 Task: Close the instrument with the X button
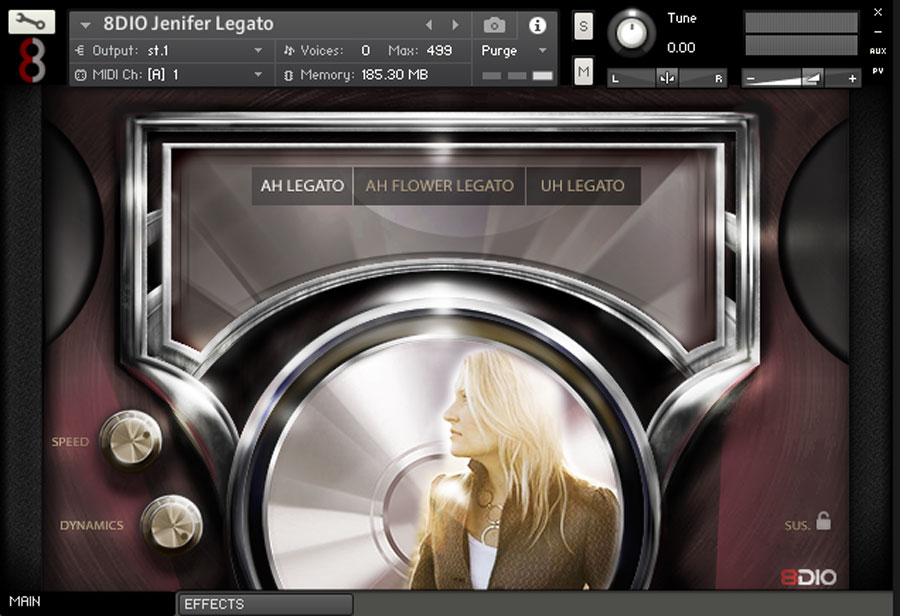pos(878,12)
